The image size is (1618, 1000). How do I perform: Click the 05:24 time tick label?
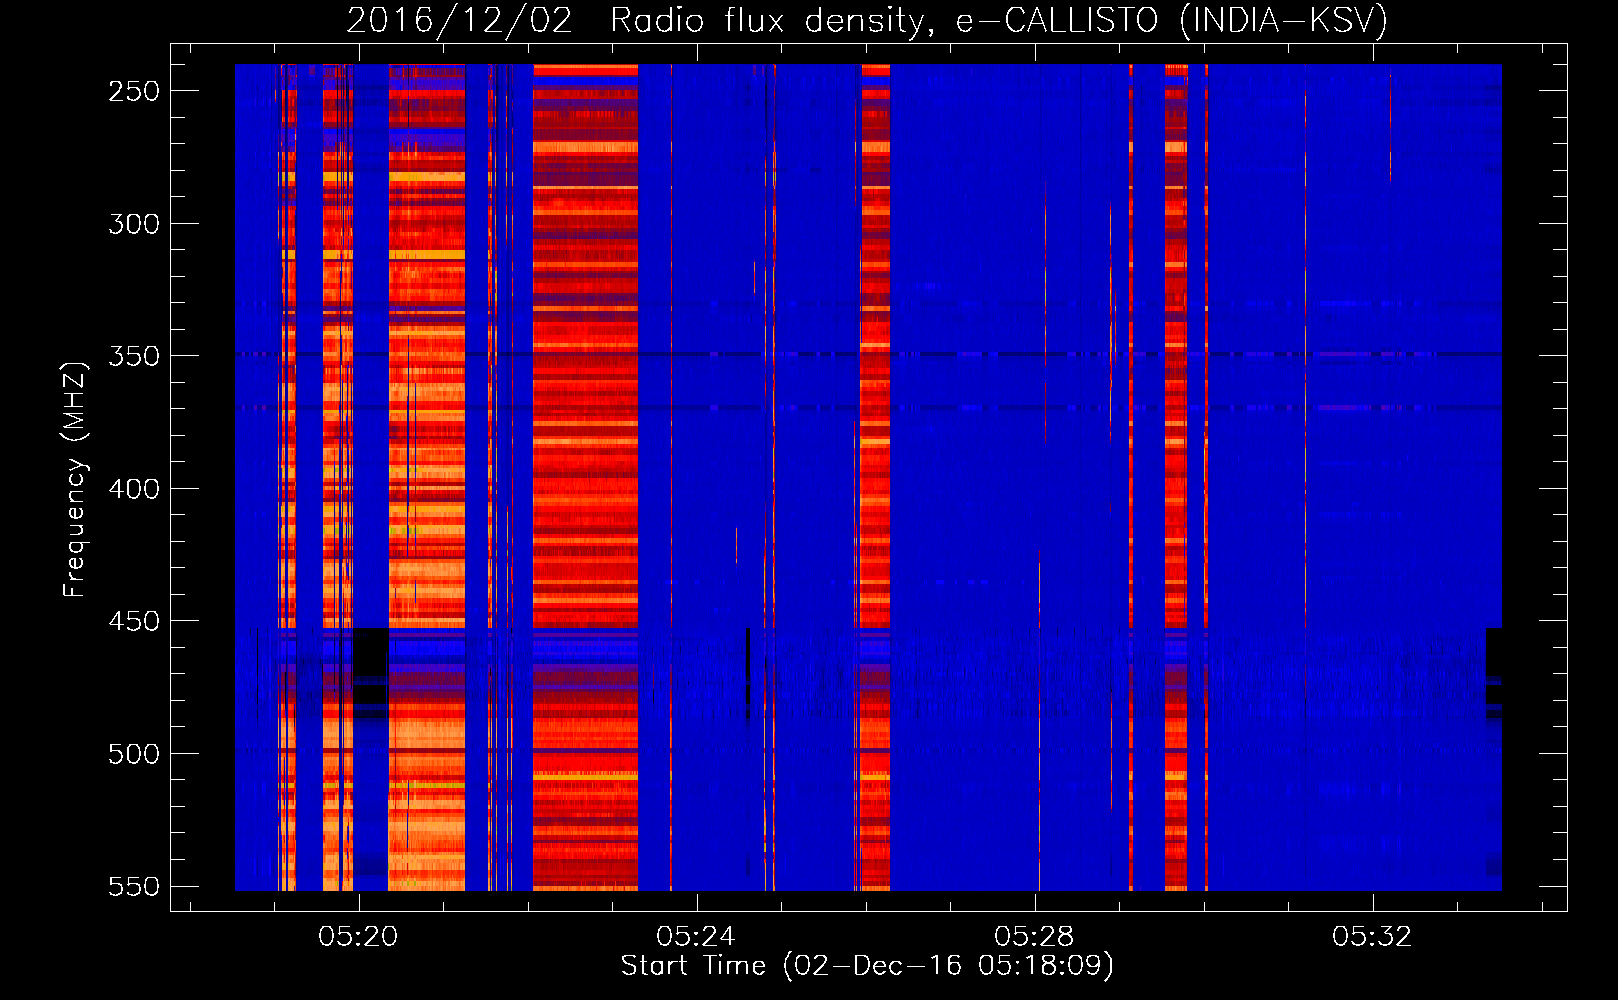(696, 937)
